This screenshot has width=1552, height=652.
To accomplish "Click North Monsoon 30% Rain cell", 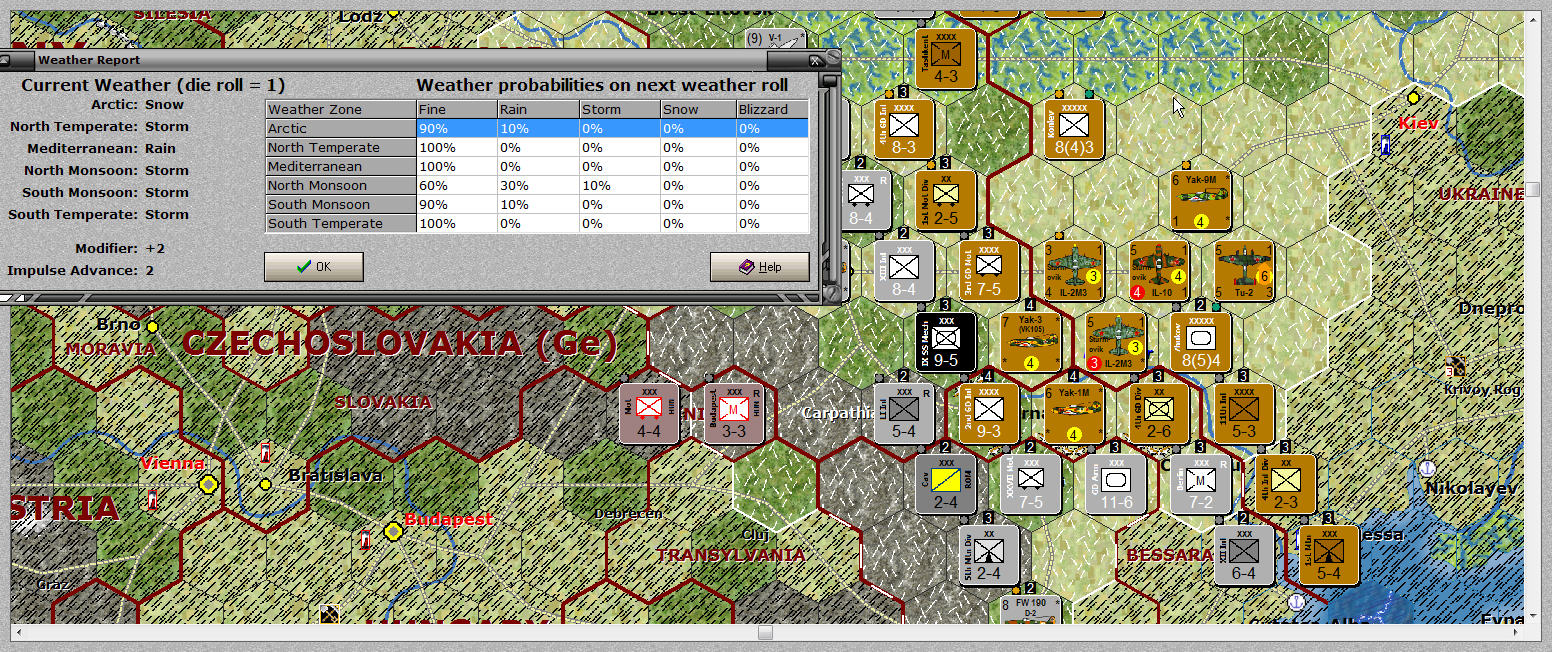I will pos(537,185).
